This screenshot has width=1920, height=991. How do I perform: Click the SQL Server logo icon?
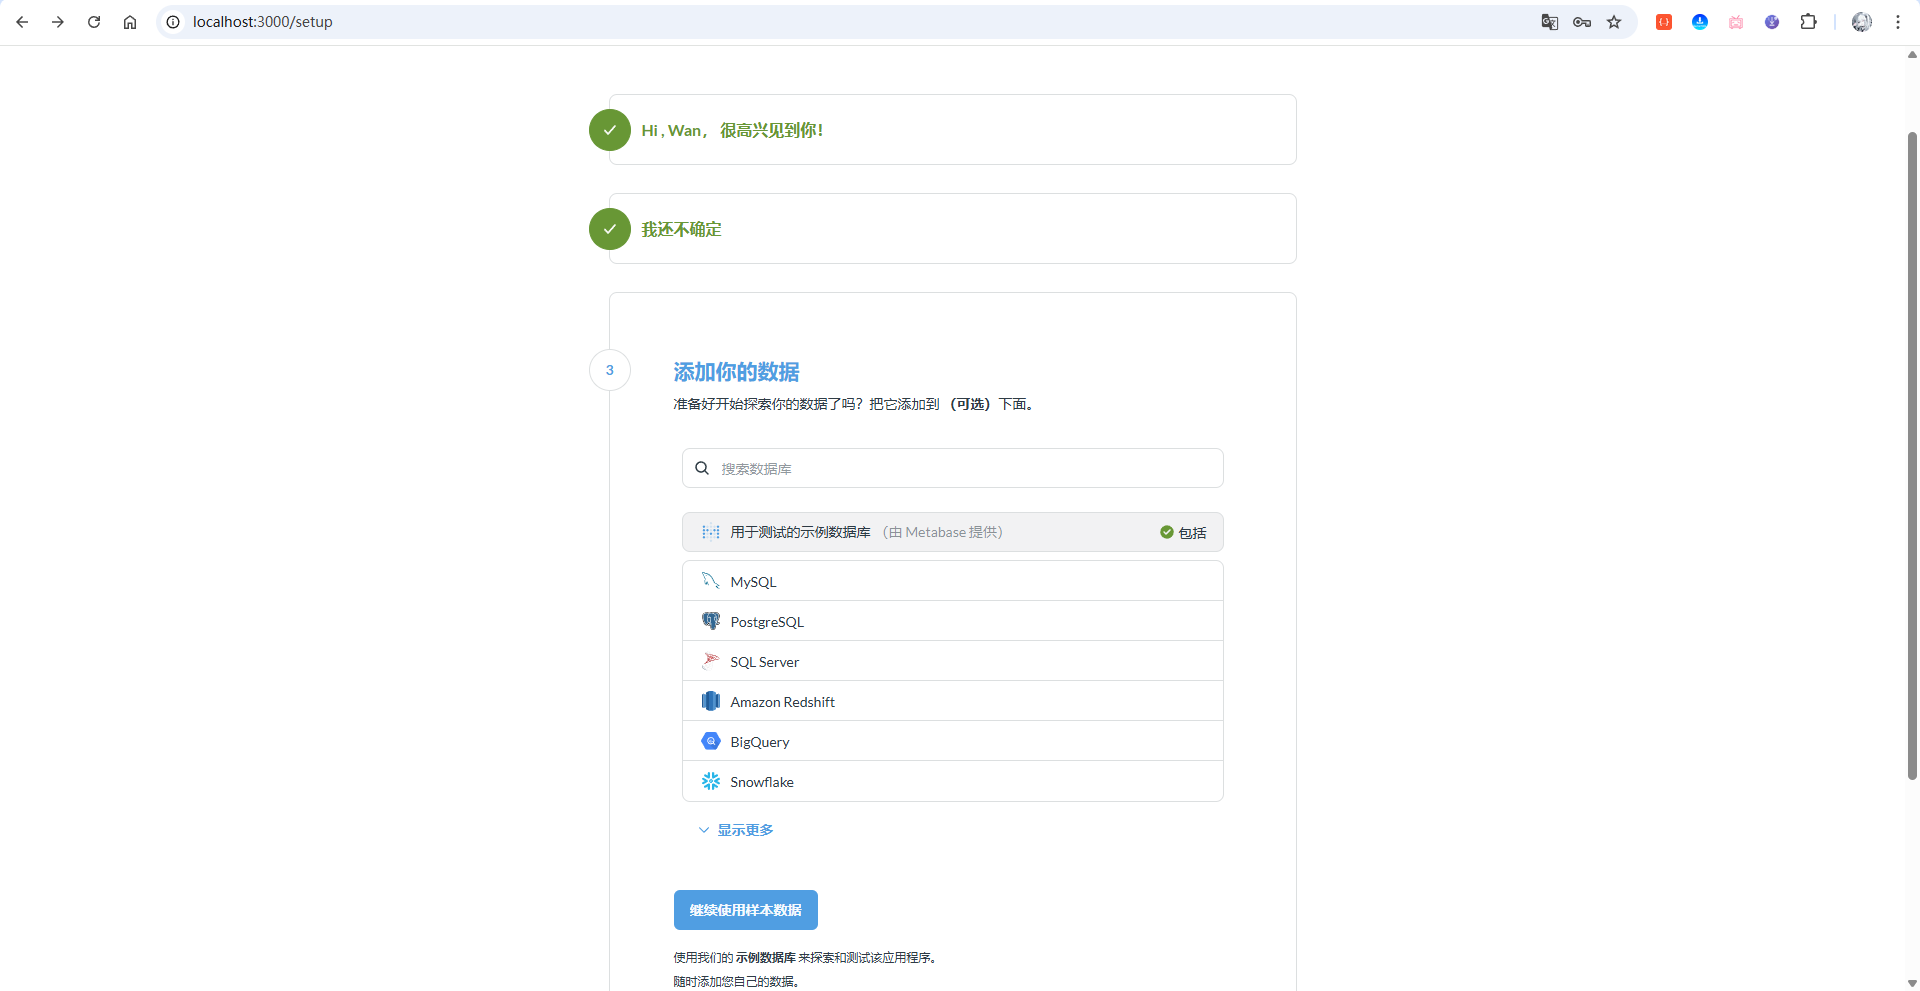[710, 661]
